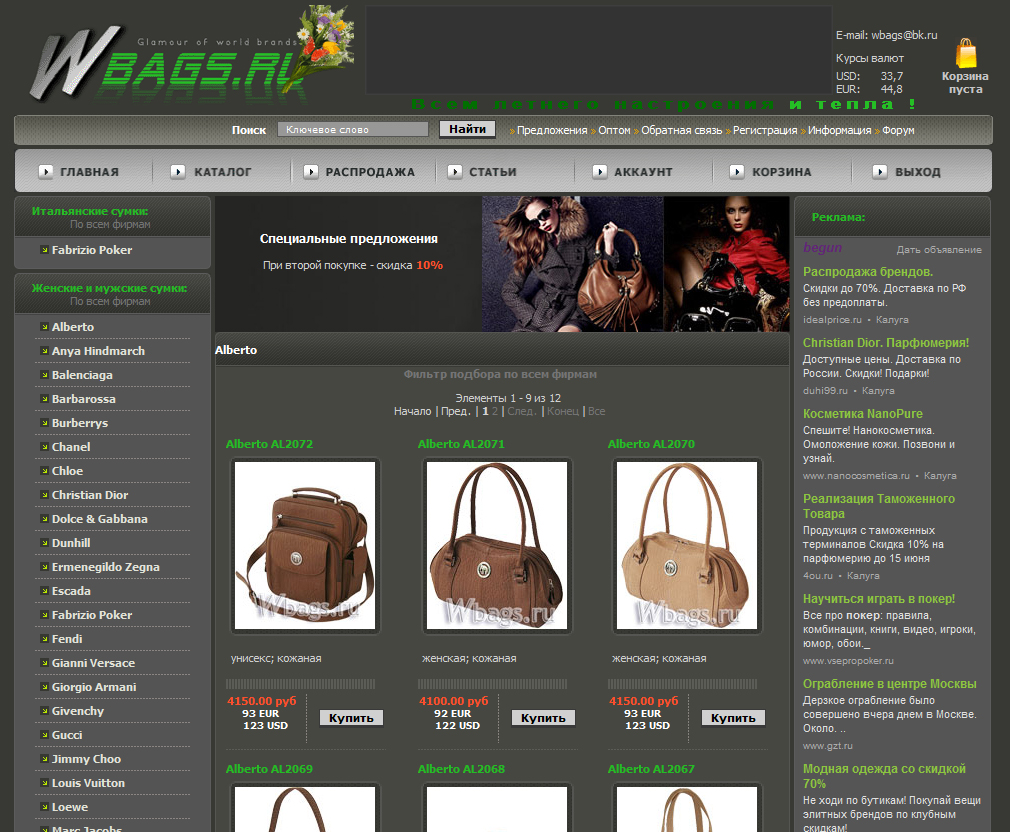The image size is (1010, 832).
Task: Select Balenciaga brand
Action: pyautogui.click(x=82, y=375)
